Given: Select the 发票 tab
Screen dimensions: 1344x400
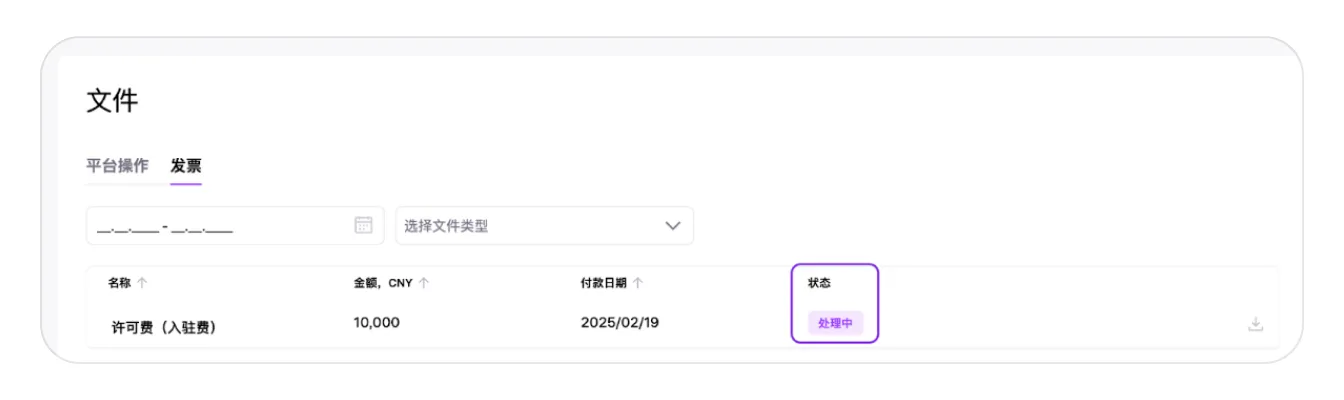Looking at the screenshot, I should click(186, 166).
